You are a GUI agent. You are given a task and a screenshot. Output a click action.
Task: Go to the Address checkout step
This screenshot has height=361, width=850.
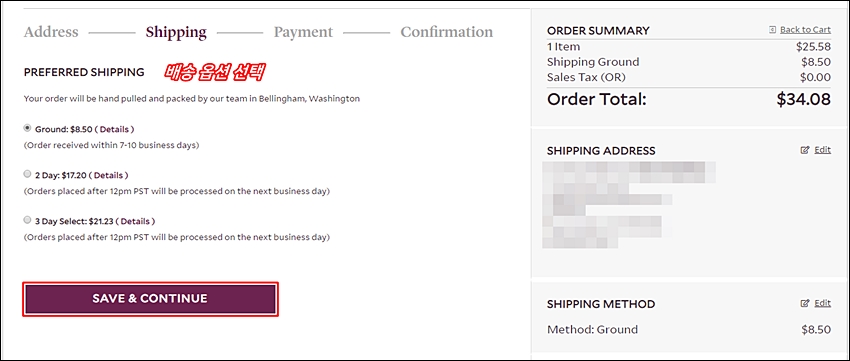(x=51, y=32)
